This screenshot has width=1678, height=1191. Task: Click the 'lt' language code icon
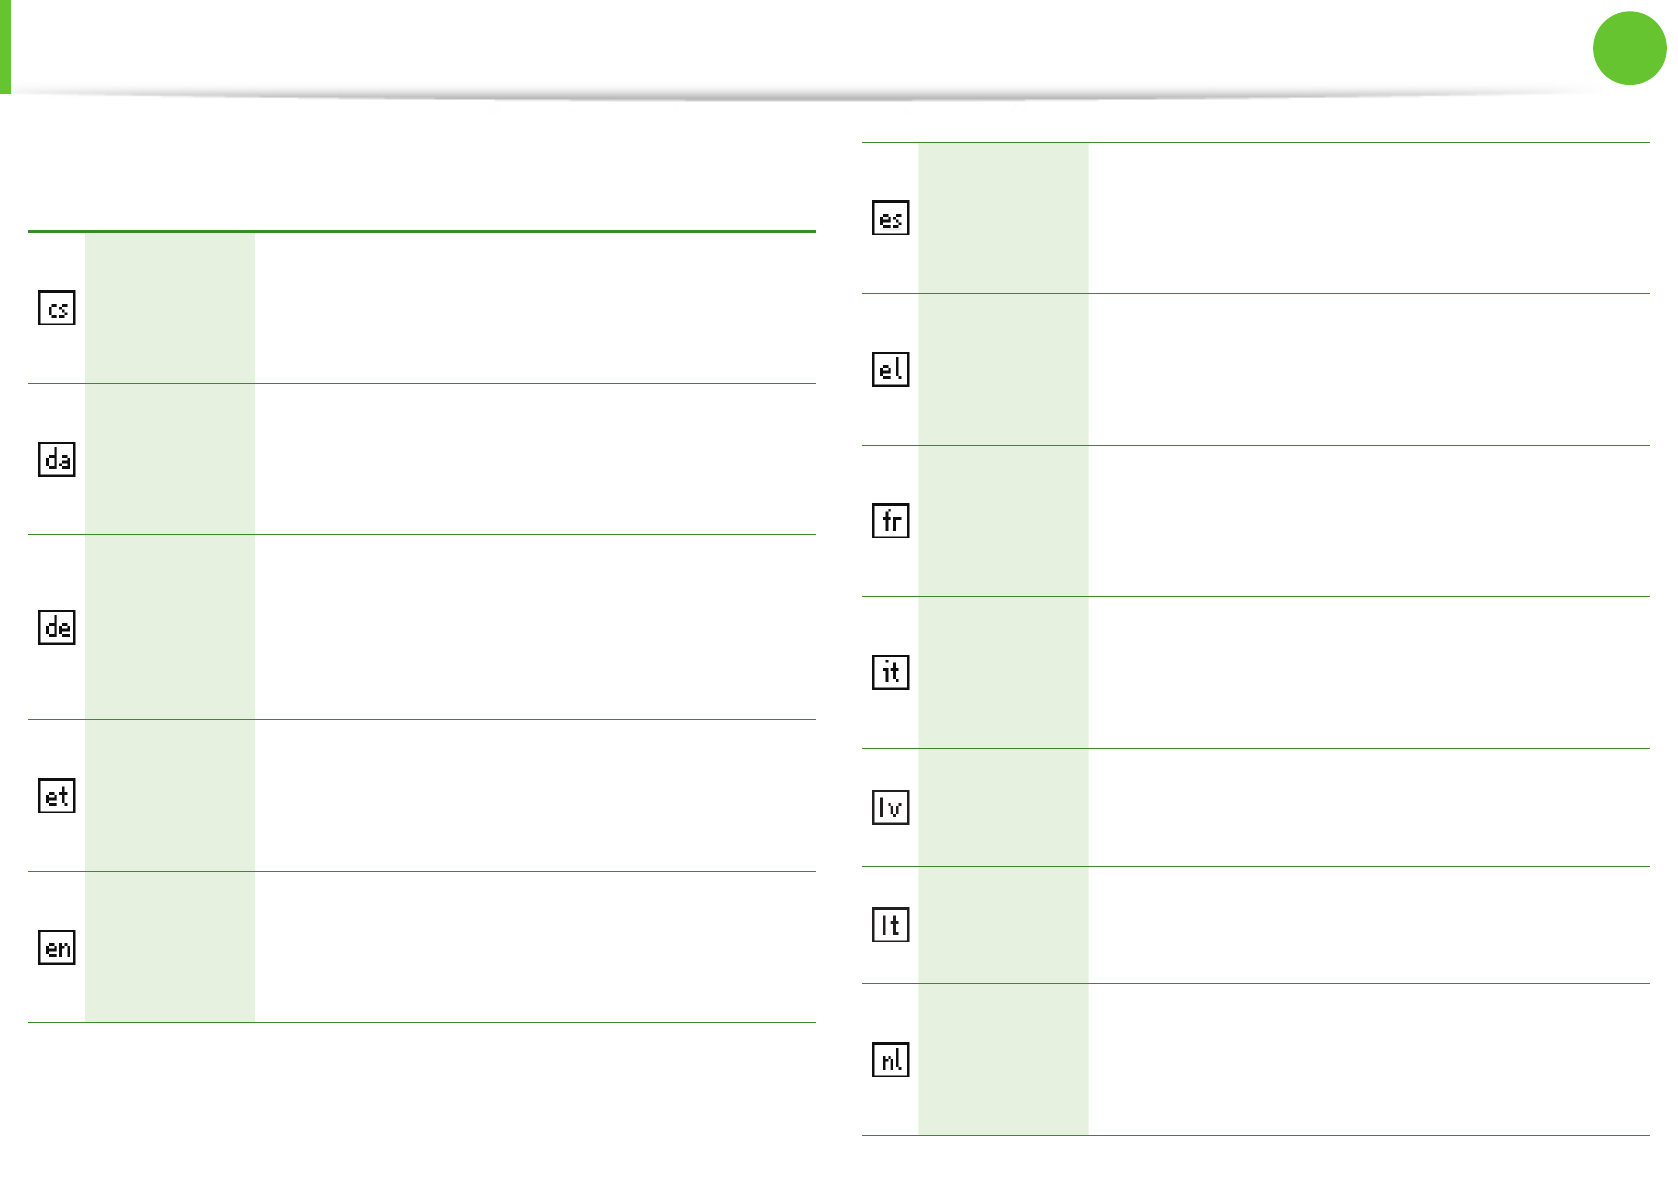point(890,925)
